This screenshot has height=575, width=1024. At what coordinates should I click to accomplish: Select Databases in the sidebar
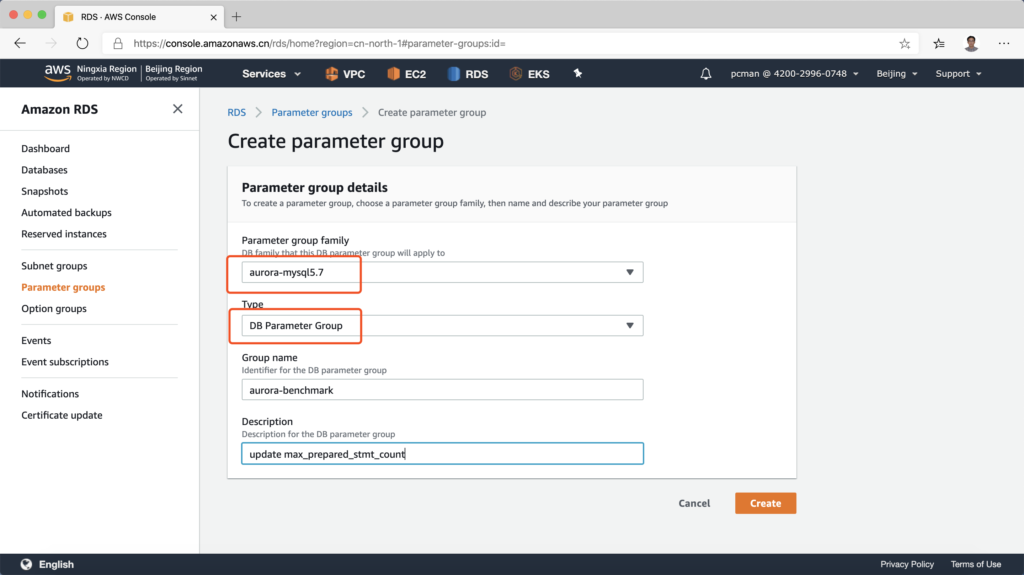click(x=44, y=170)
